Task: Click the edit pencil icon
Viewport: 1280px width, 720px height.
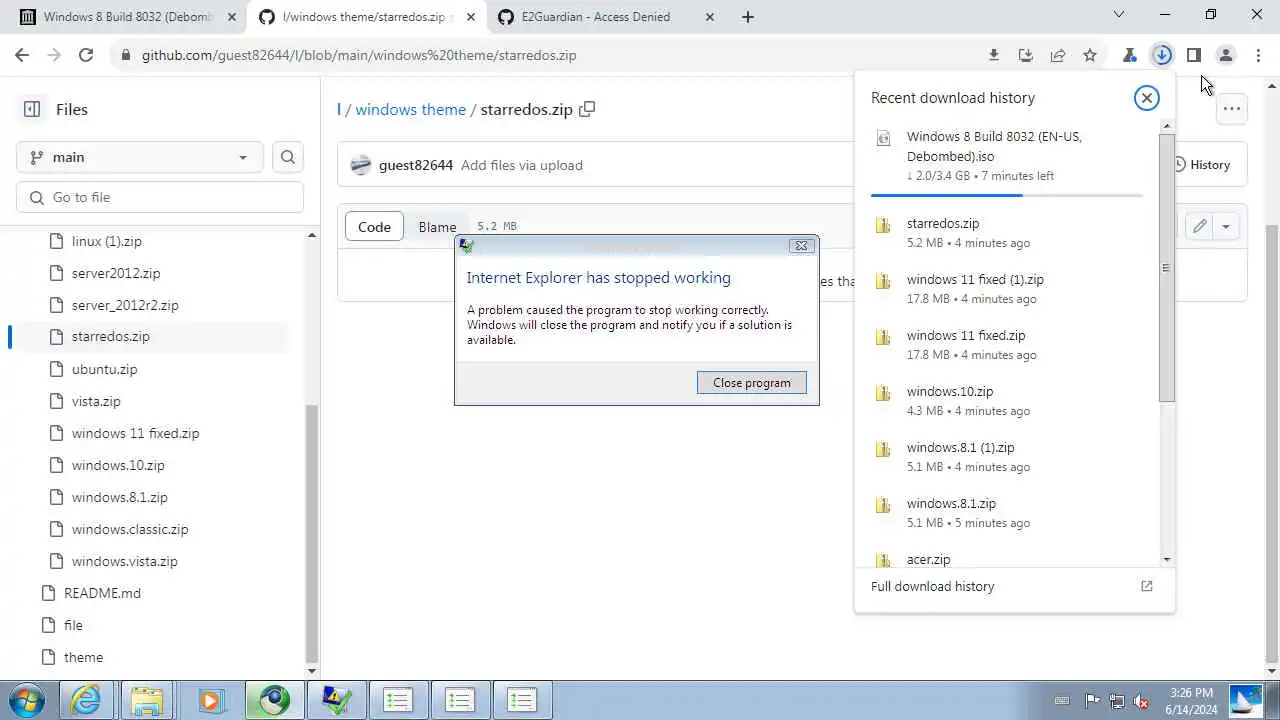Action: [x=1199, y=226]
